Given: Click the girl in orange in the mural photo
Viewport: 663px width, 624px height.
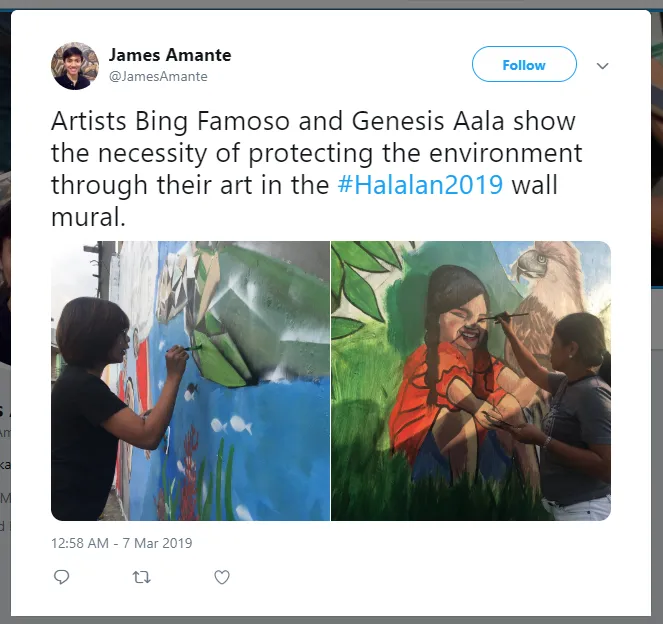Looking at the screenshot, I should coord(448,372).
